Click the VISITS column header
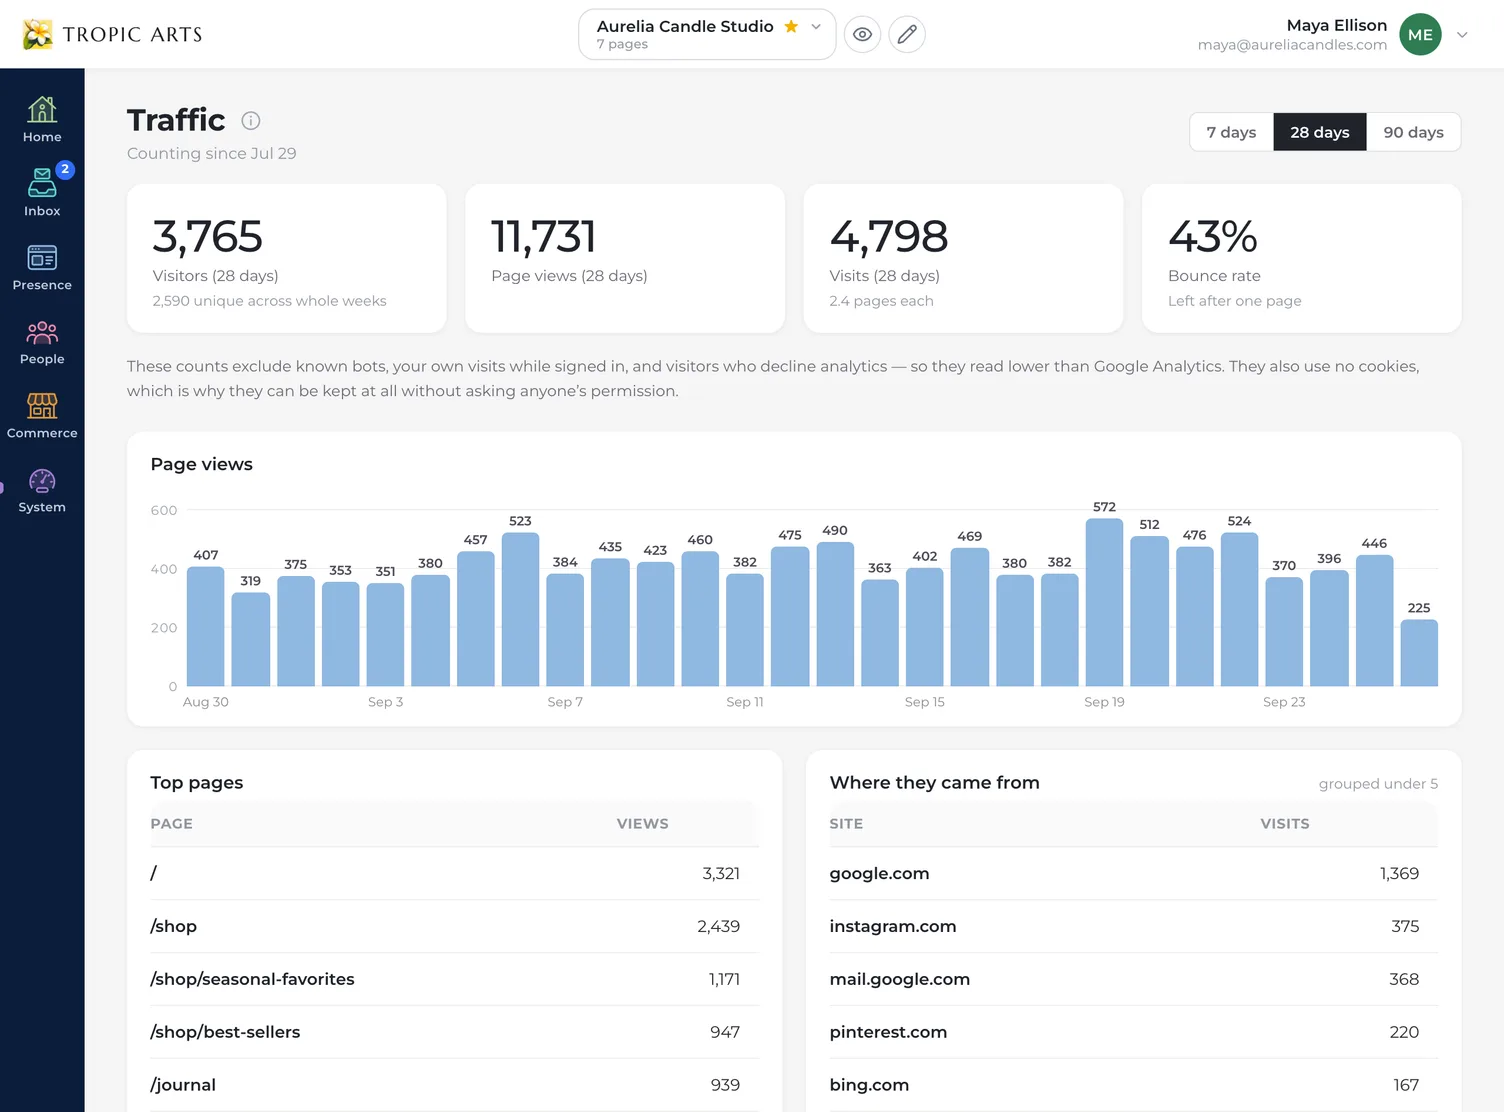Screen dimensions: 1504x1112 point(1285,824)
